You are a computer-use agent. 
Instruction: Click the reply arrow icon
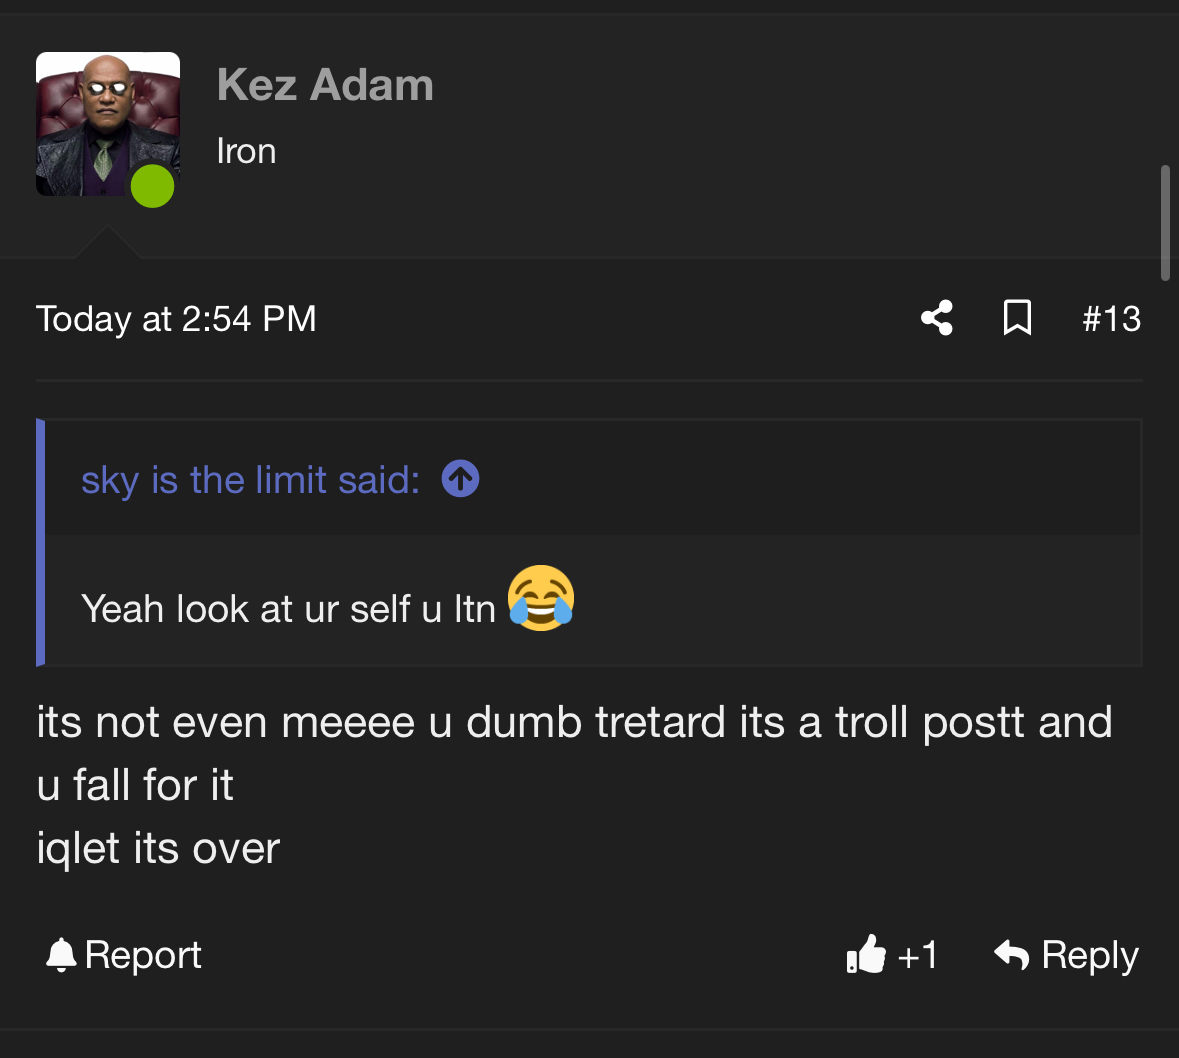tap(1012, 955)
